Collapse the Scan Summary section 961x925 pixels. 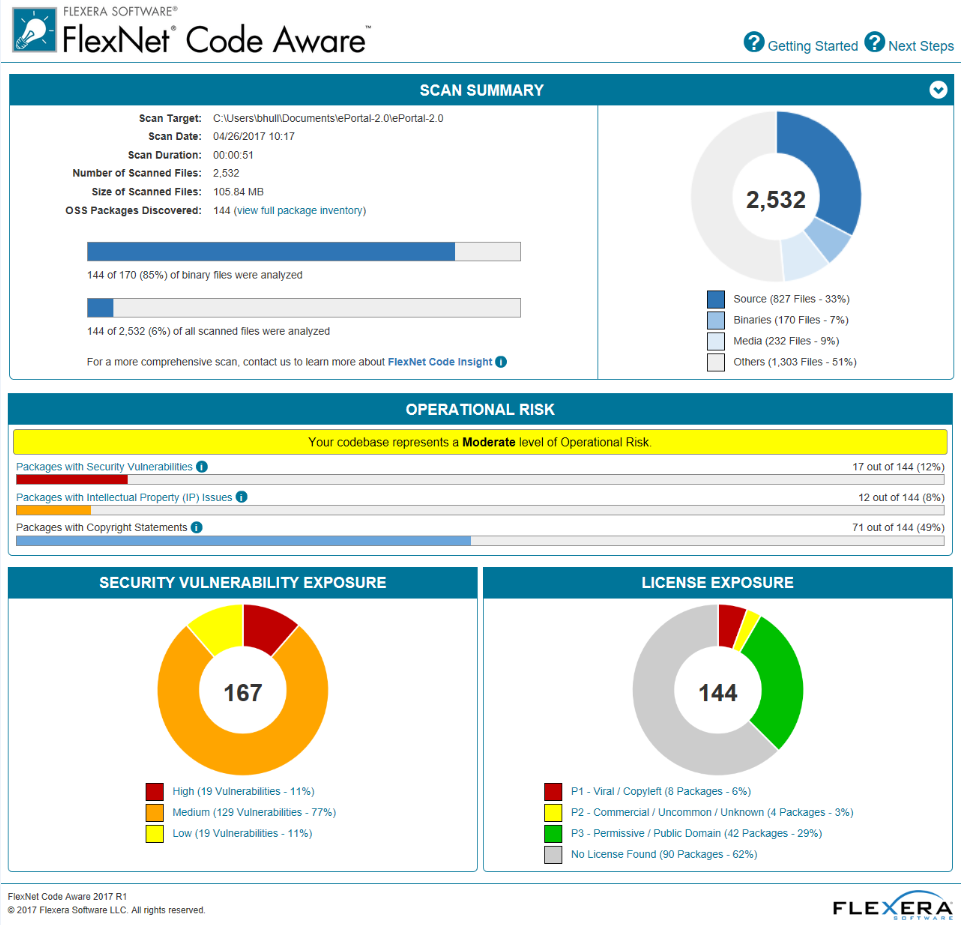[x=938, y=90]
